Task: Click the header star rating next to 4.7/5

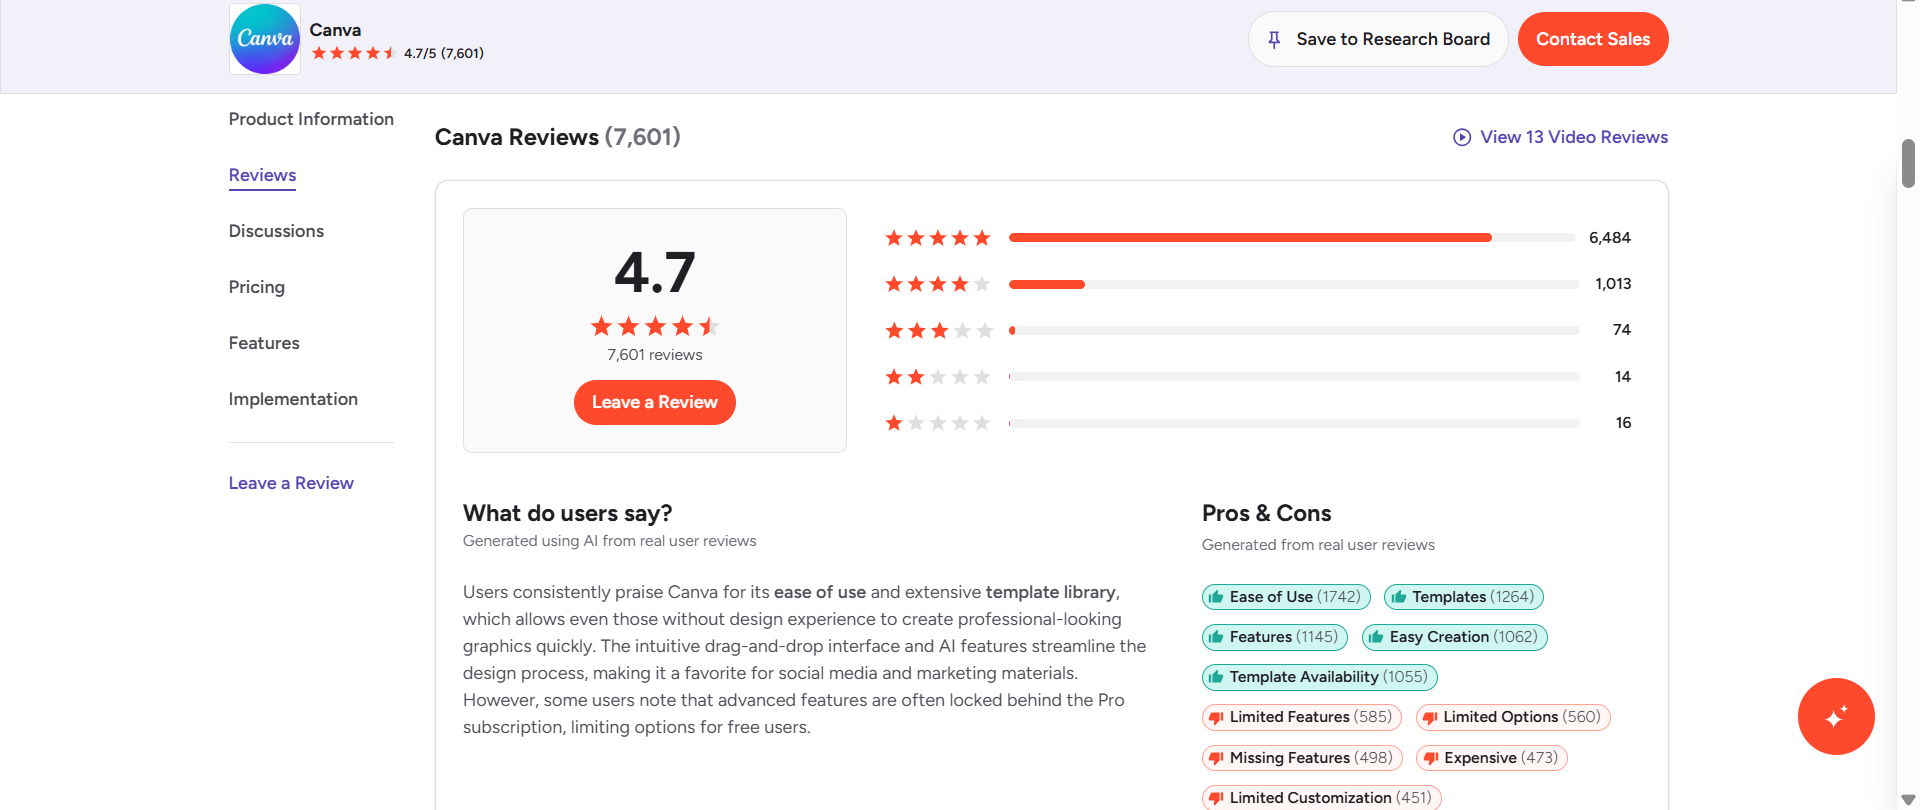Action: pos(354,53)
